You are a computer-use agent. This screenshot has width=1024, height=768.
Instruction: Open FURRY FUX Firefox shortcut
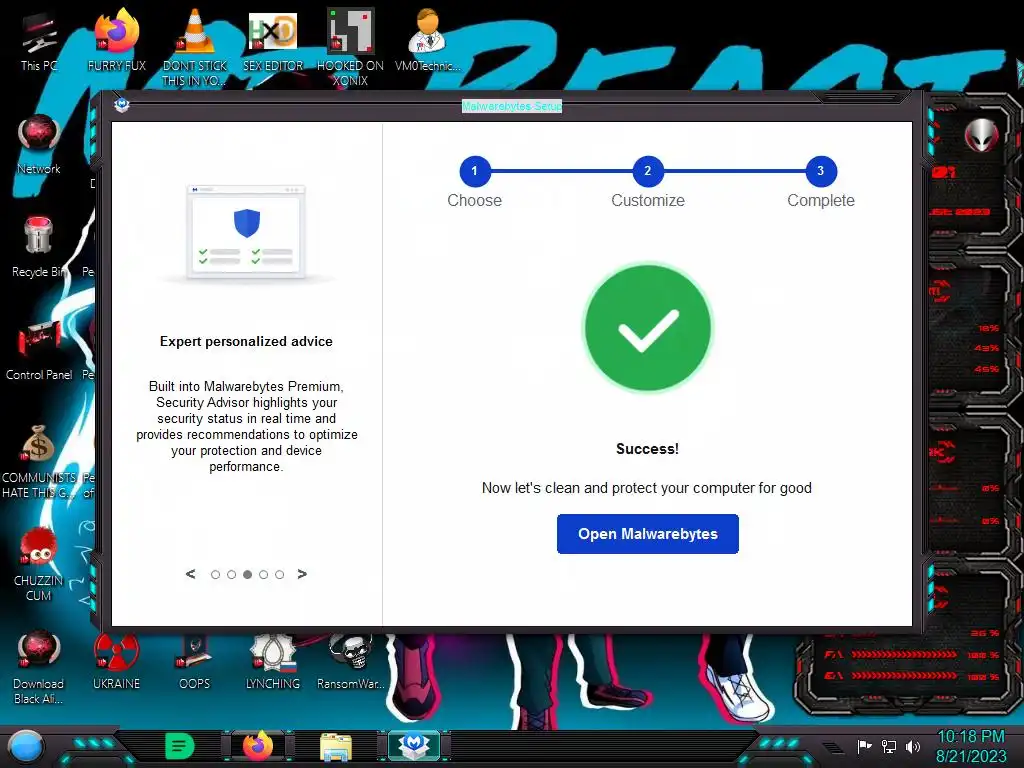116,40
